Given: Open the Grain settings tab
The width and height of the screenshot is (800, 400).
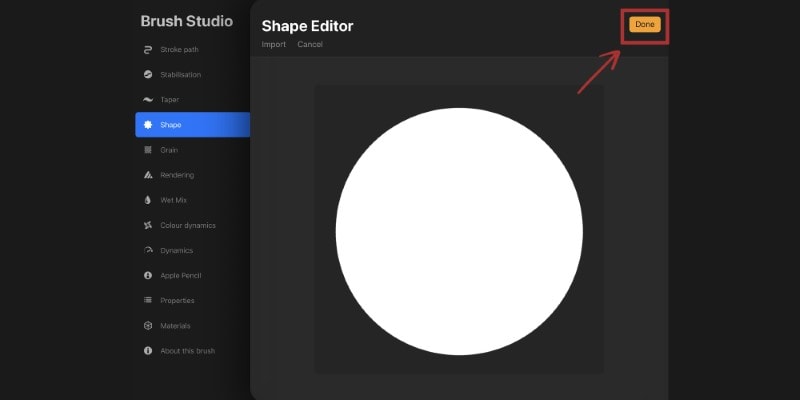Looking at the screenshot, I should click(193, 150).
